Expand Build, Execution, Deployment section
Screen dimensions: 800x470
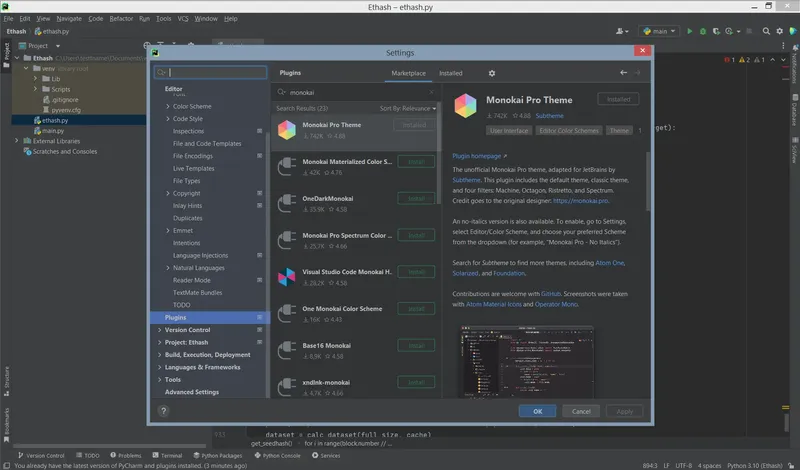pos(160,355)
